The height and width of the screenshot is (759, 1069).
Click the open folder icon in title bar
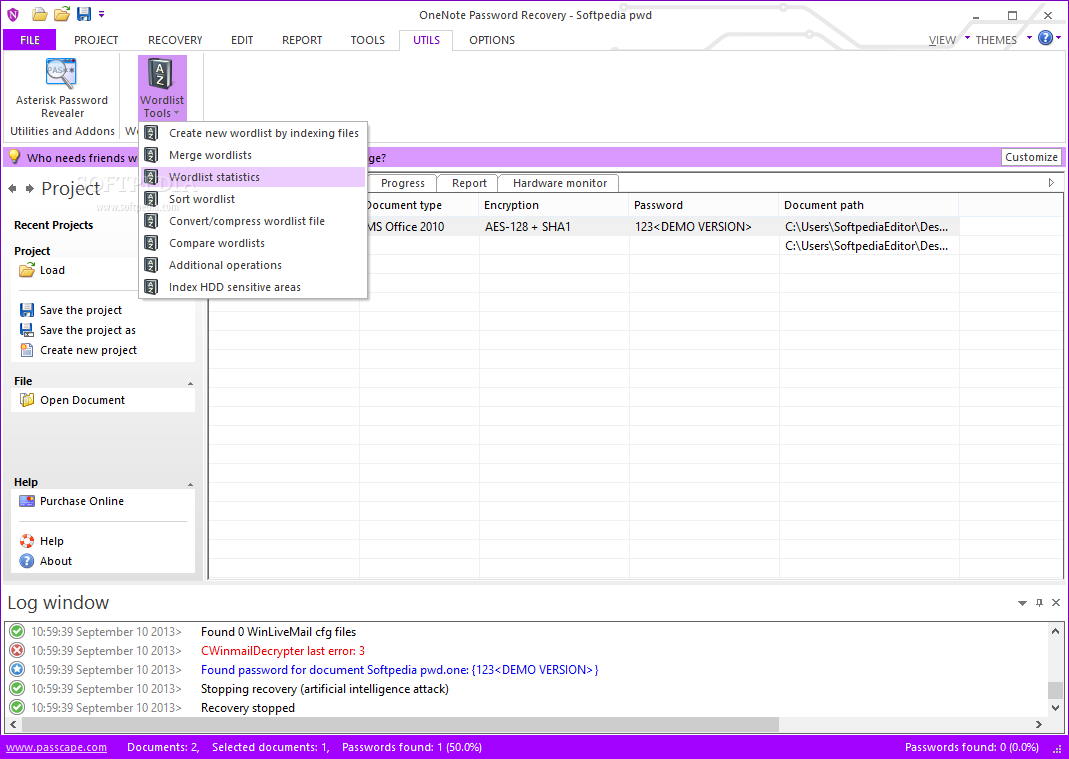tap(40, 14)
